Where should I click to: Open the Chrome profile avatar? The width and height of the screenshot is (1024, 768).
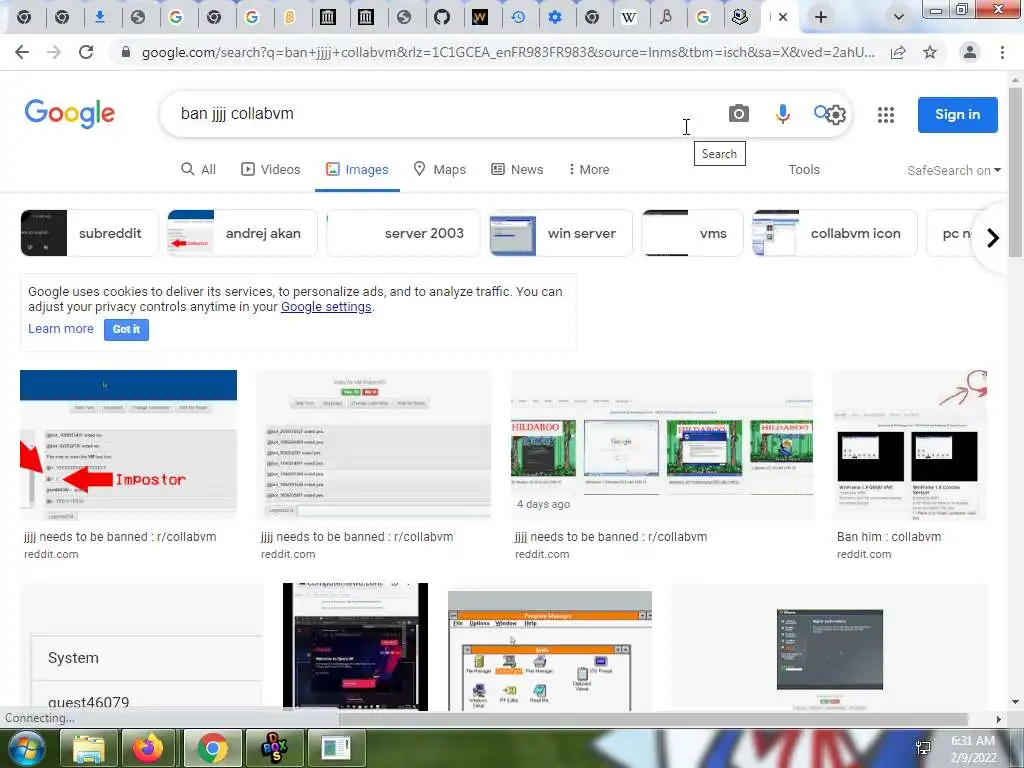(970, 52)
